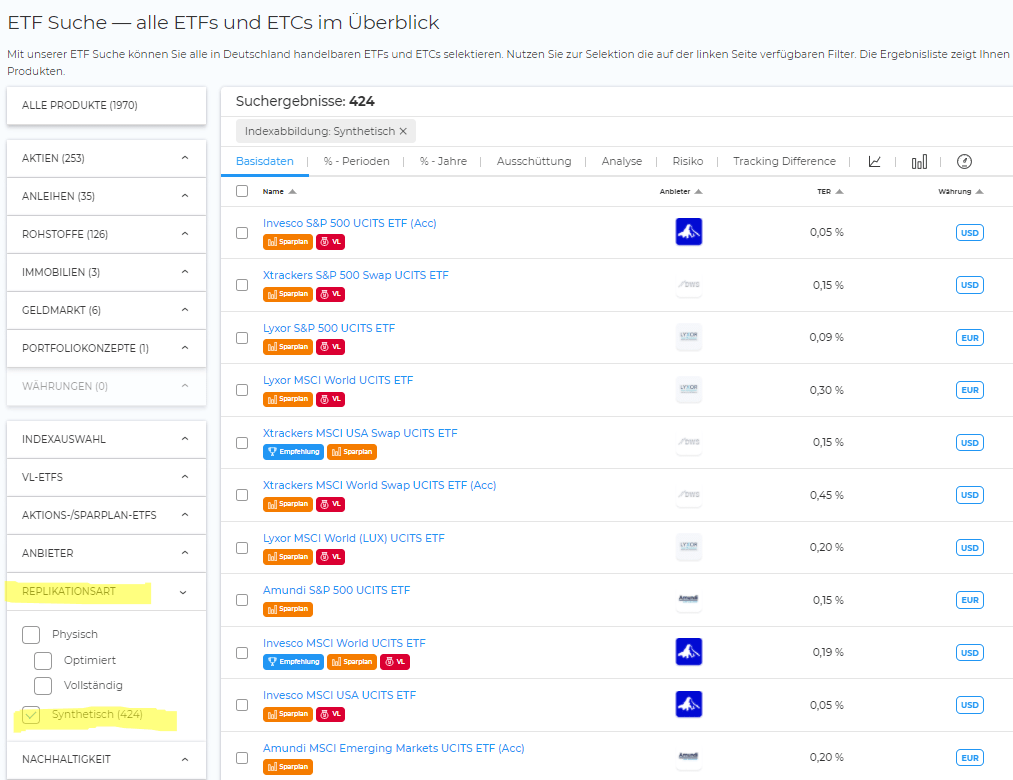Click provider logo of Xtrackers S&P 500 Swap
This screenshot has height=780, width=1013.
(x=689, y=284)
